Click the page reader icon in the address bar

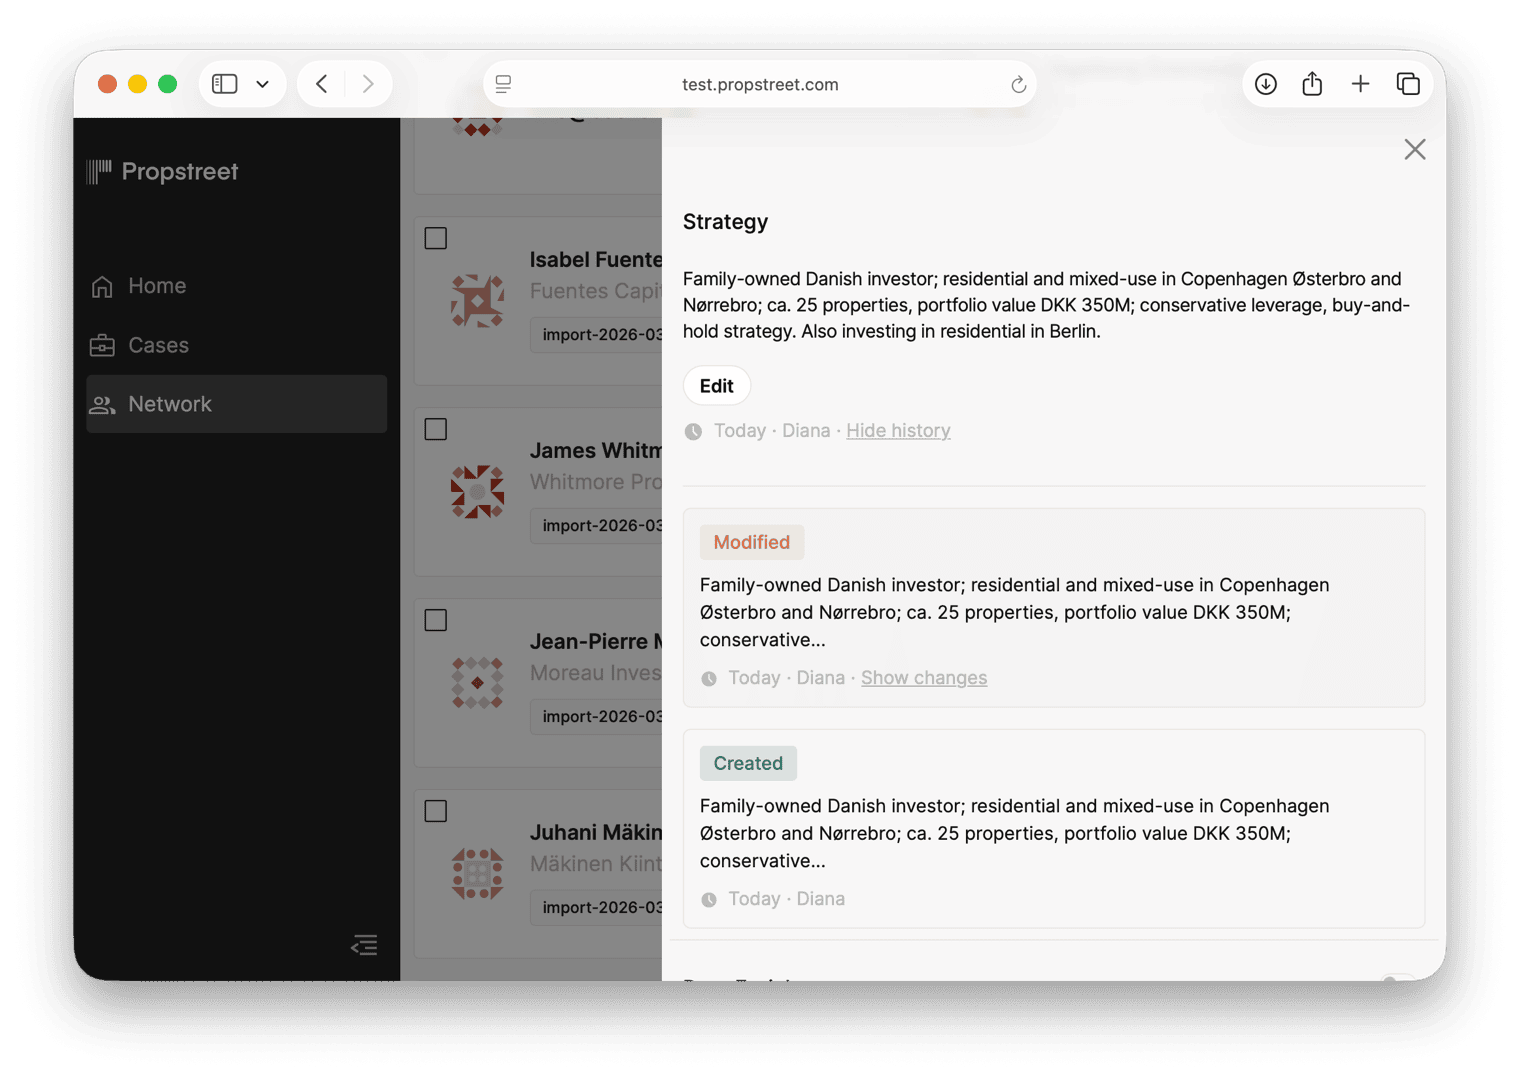504,84
